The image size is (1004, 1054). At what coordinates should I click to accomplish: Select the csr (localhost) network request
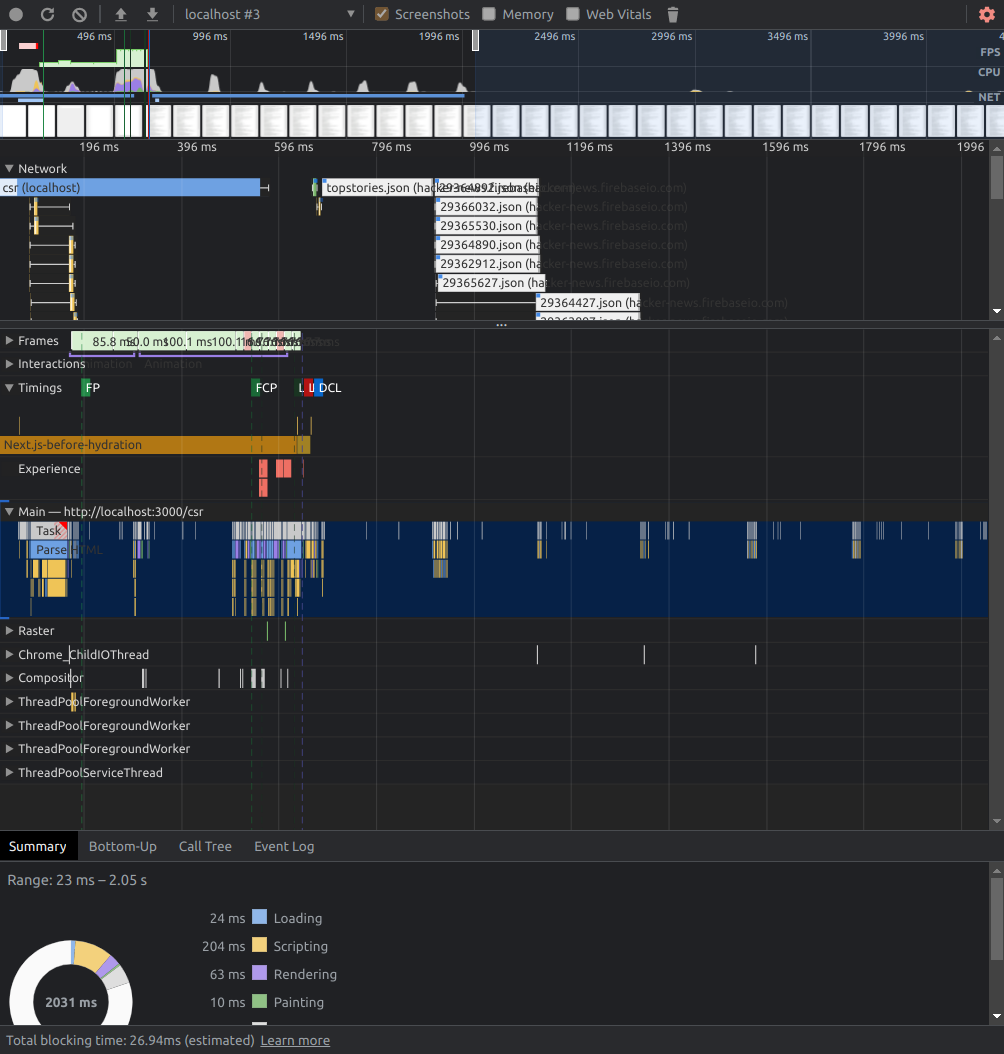tap(130, 188)
